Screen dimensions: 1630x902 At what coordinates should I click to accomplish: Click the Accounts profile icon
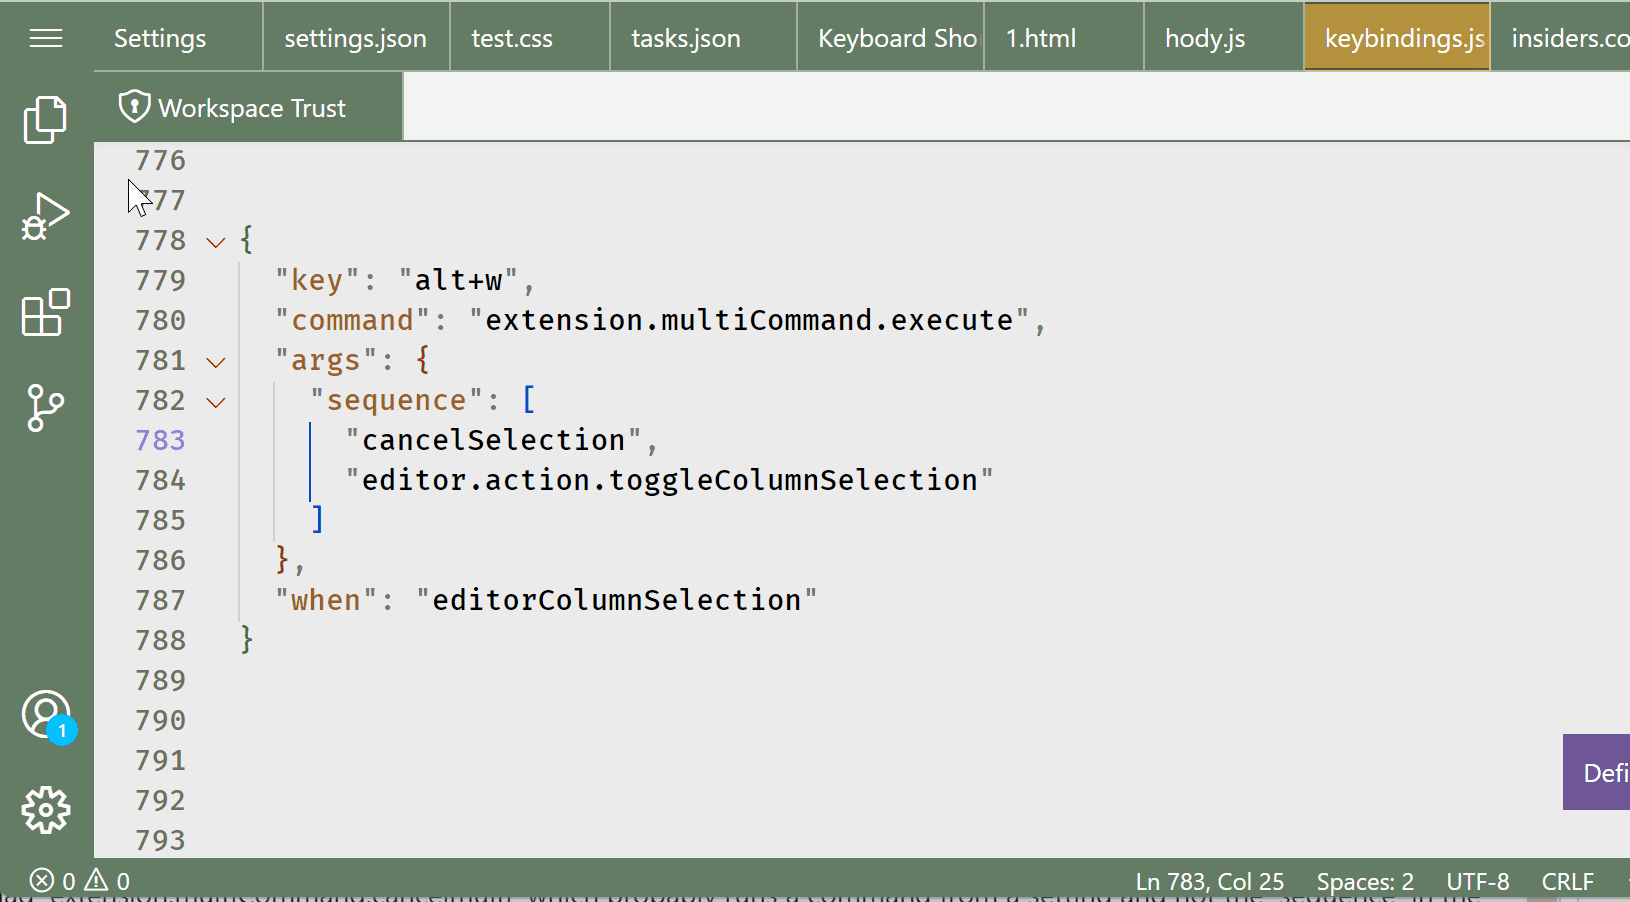45,714
